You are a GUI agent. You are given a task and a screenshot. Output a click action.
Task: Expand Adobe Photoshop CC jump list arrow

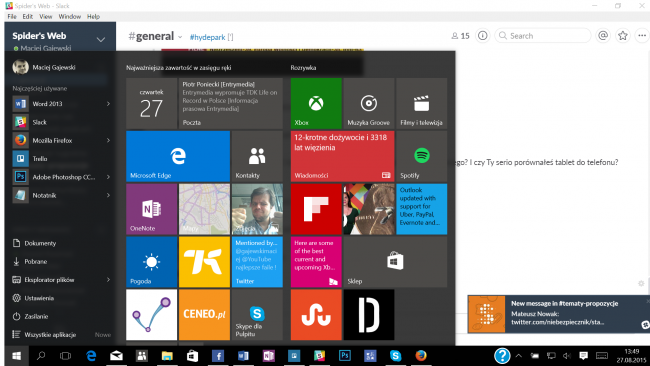point(108,177)
